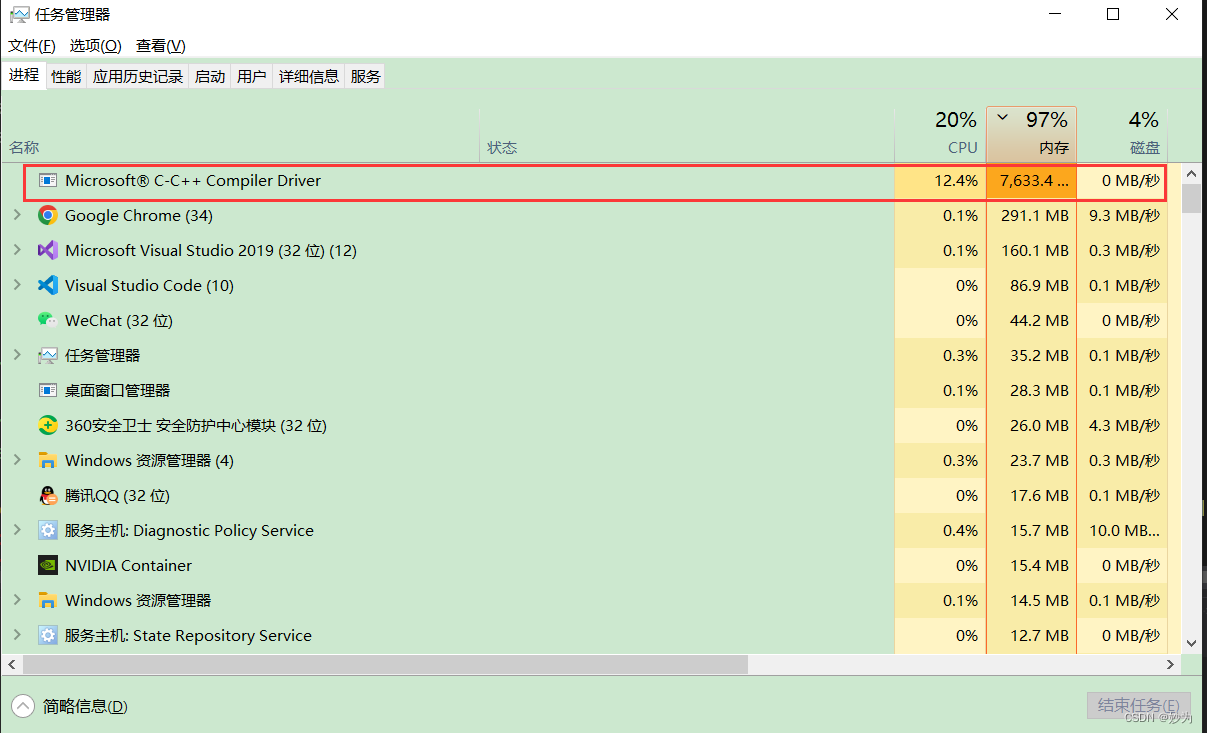Expand the Windows 资源管理器 (4) group
This screenshot has width=1207, height=733.
[x=17, y=460]
